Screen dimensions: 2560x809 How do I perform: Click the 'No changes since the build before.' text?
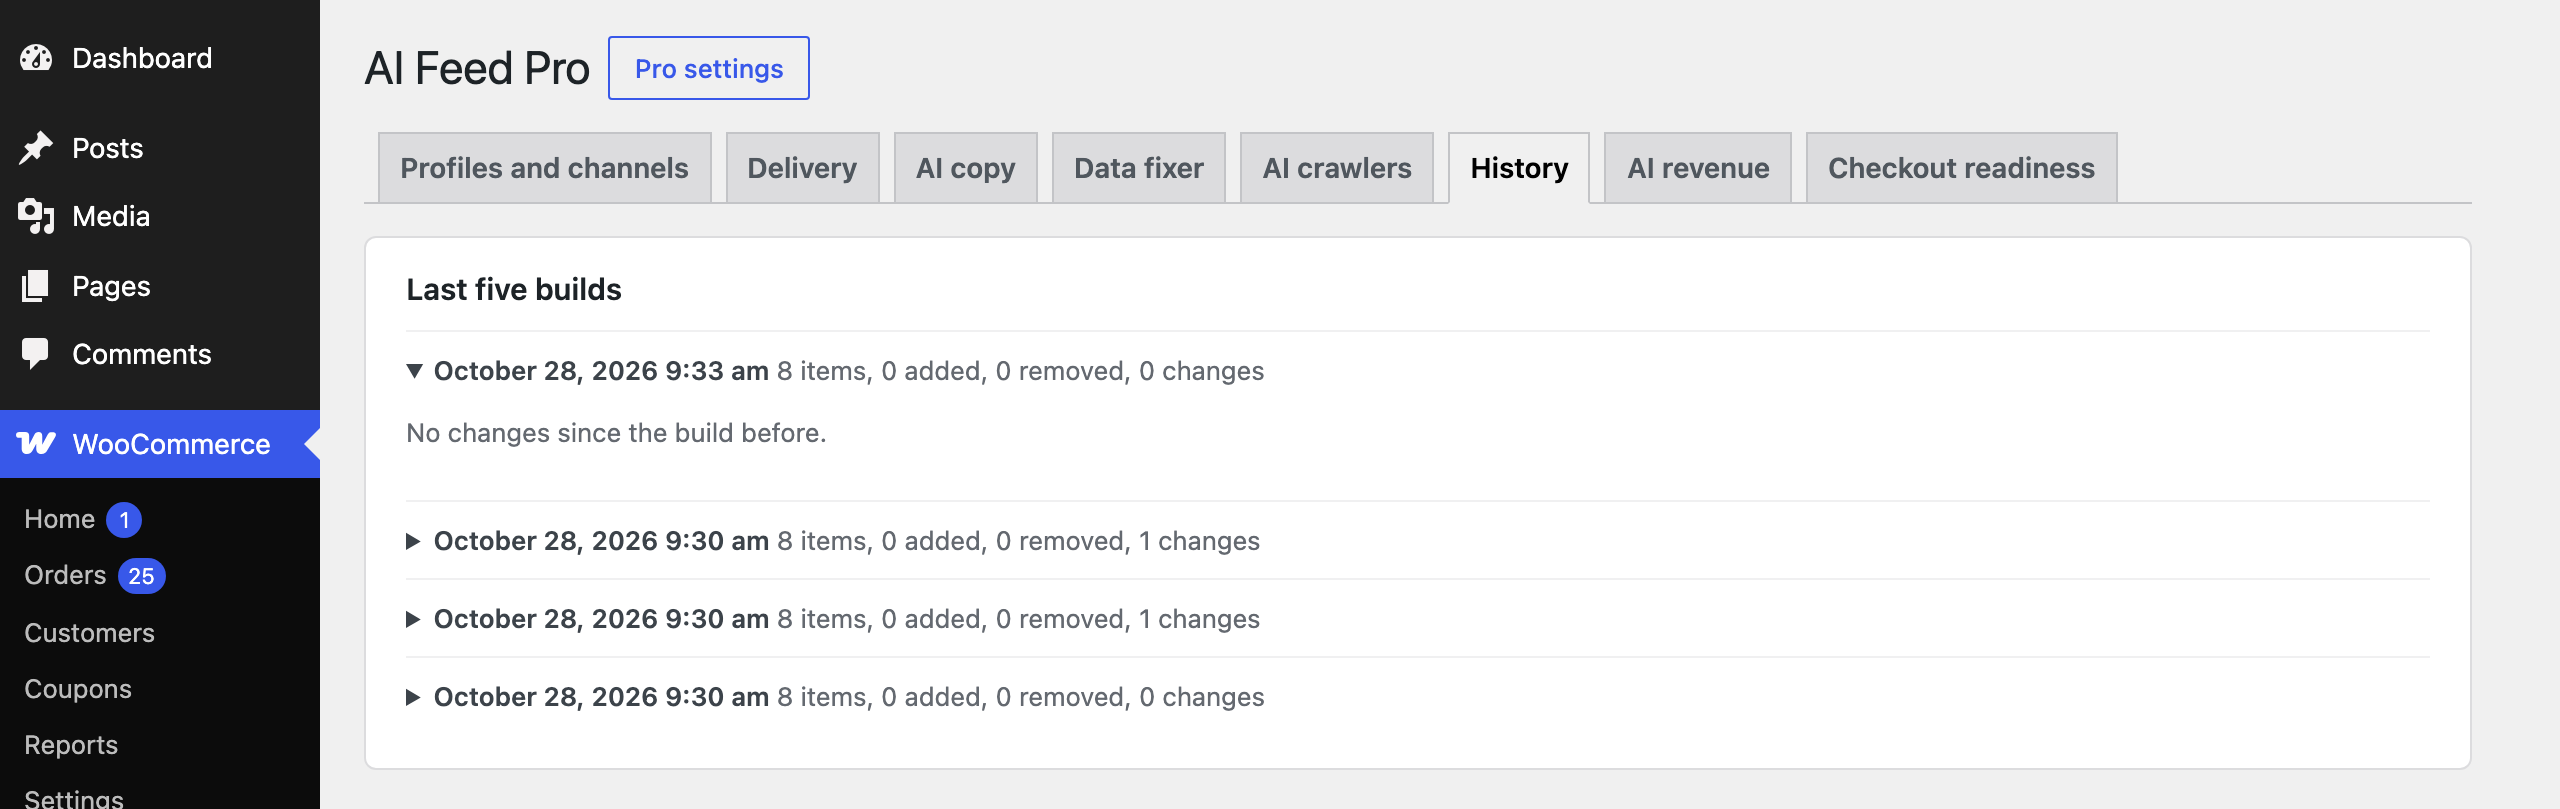[x=616, y=433]
